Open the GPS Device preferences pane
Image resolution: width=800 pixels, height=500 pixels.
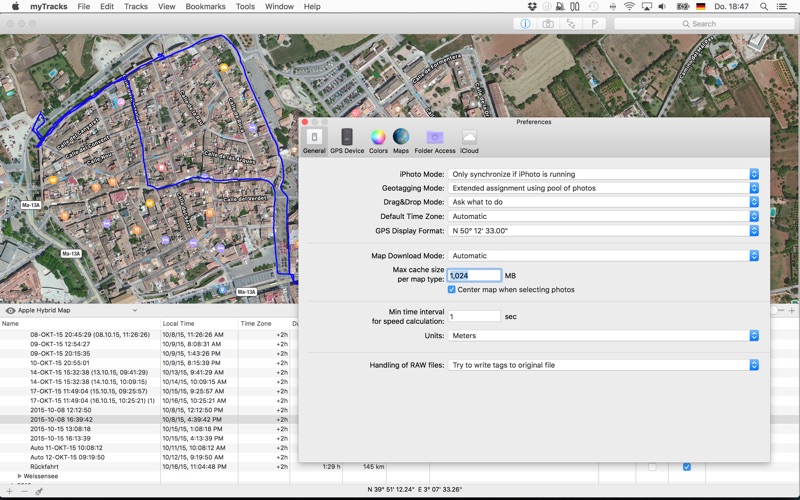tap(347, 141)
